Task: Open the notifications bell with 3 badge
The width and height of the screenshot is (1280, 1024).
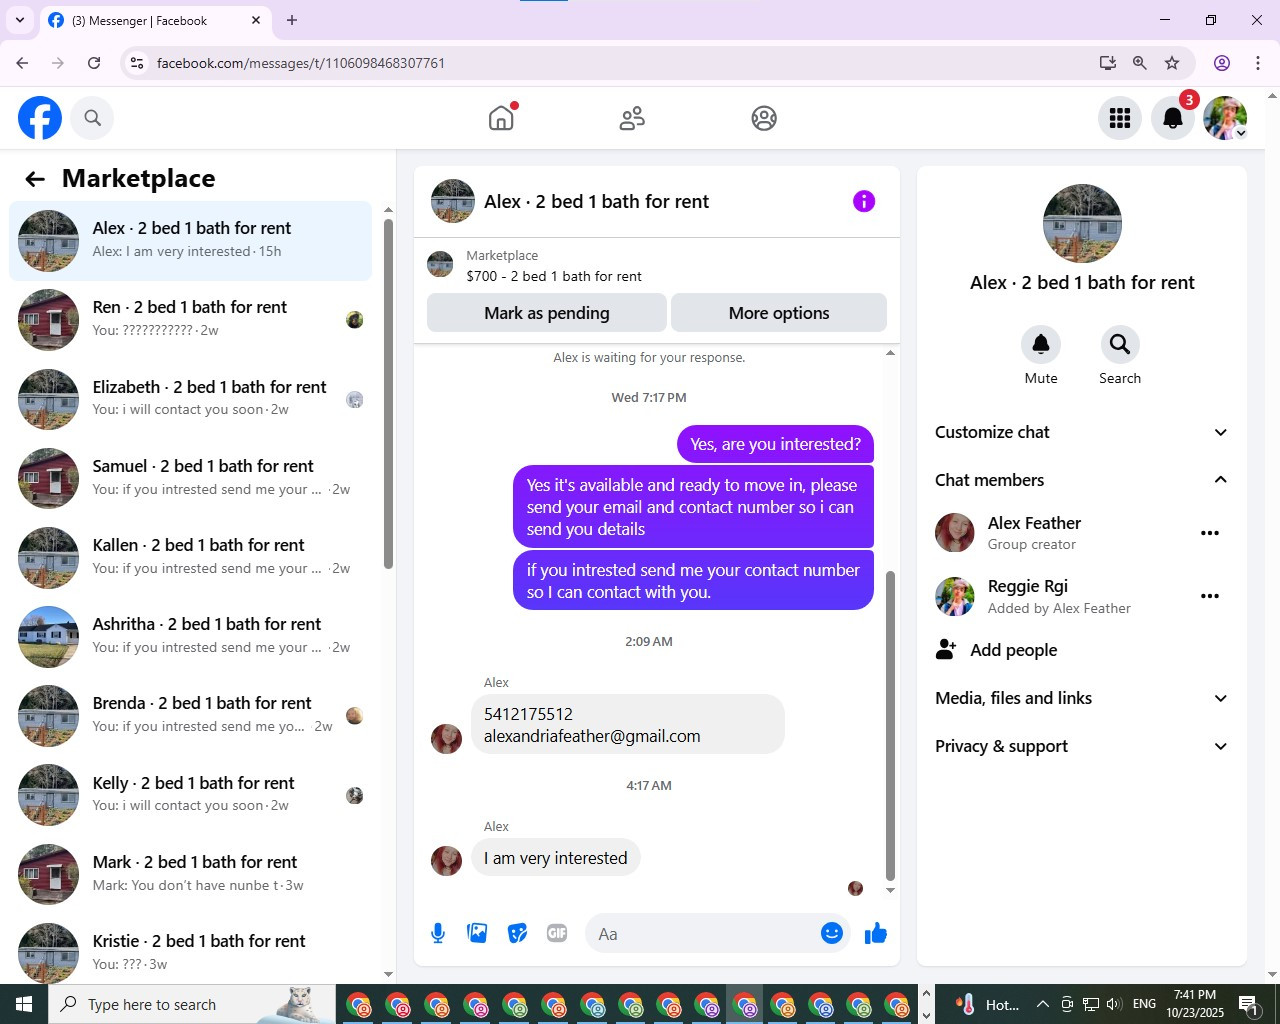Action: click(1173, 118)
